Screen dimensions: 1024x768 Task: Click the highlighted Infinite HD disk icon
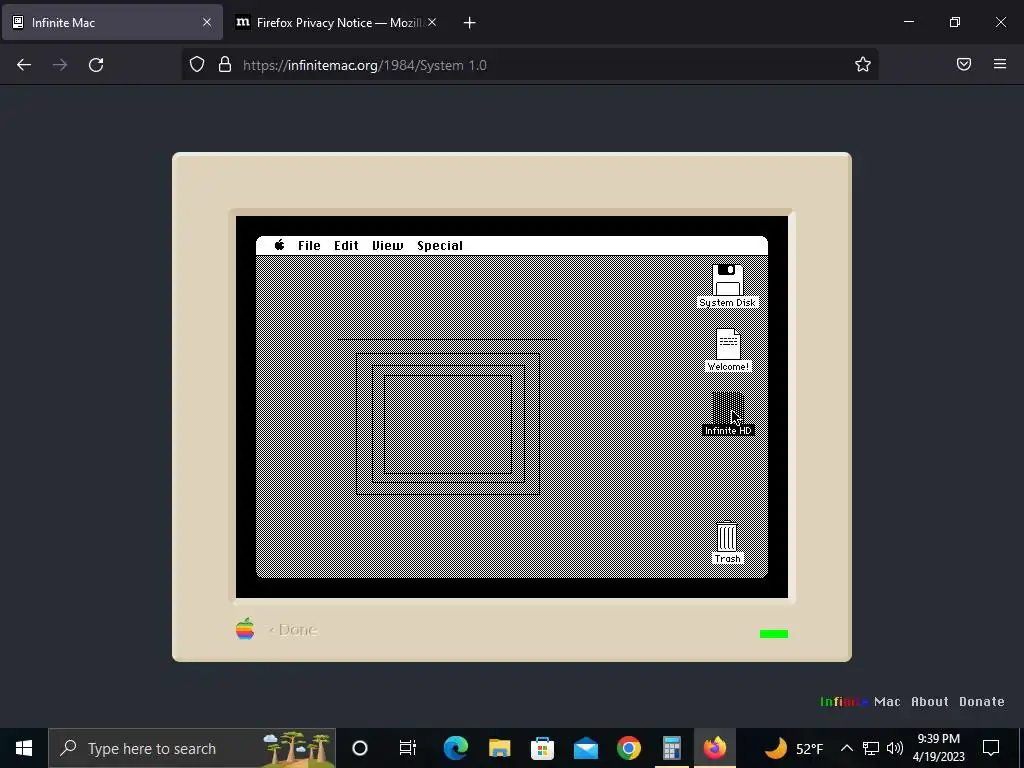pos(728,408)
